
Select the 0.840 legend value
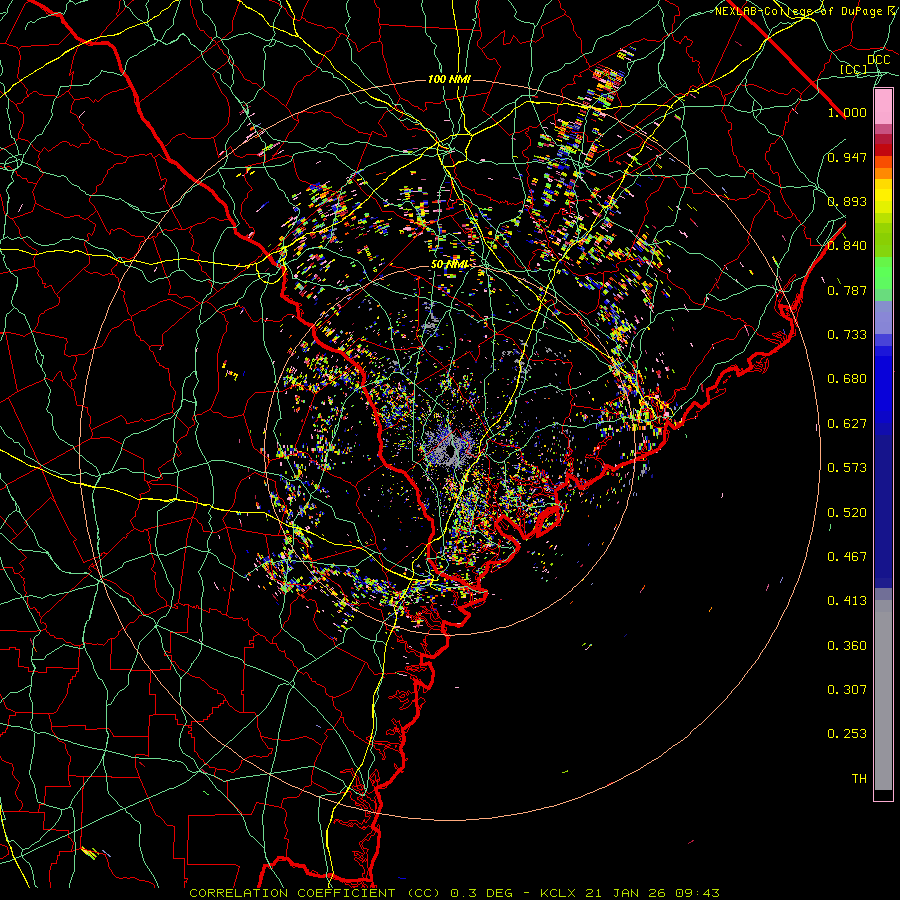[x=847, y=246]
